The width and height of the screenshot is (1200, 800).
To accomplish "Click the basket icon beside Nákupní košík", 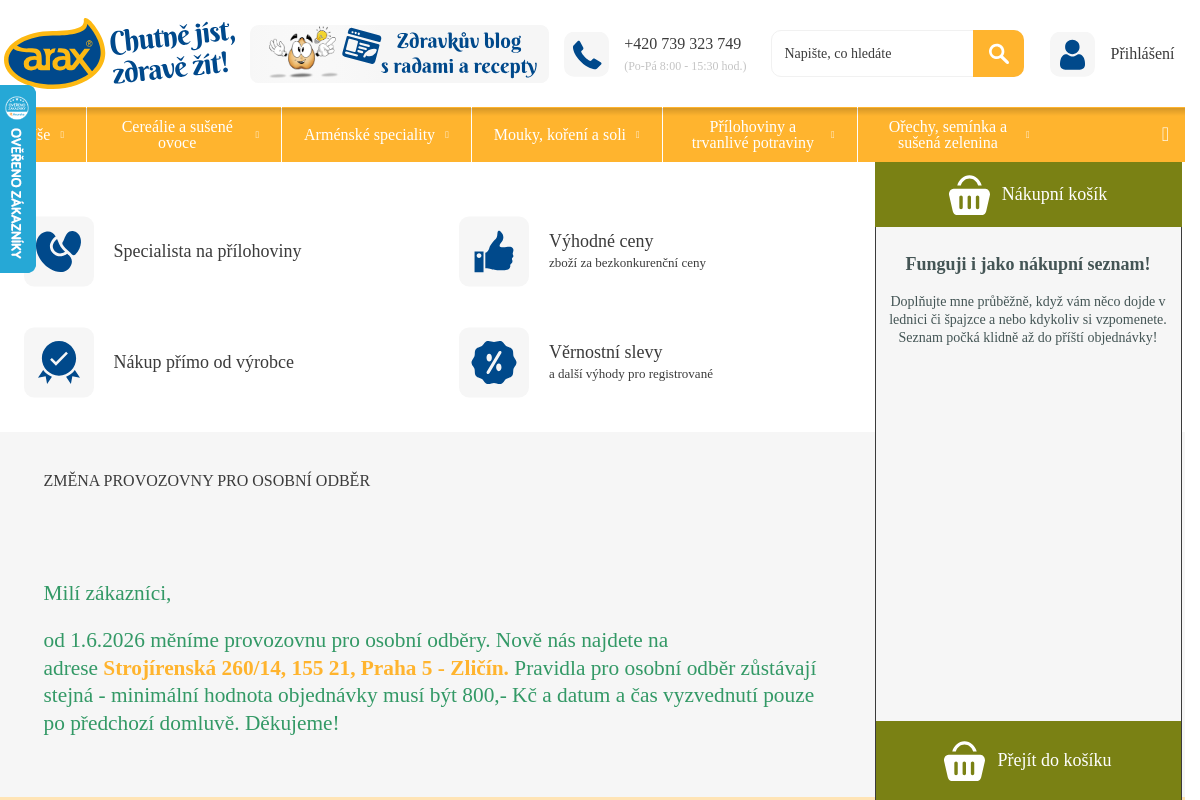I will [969, 196].
